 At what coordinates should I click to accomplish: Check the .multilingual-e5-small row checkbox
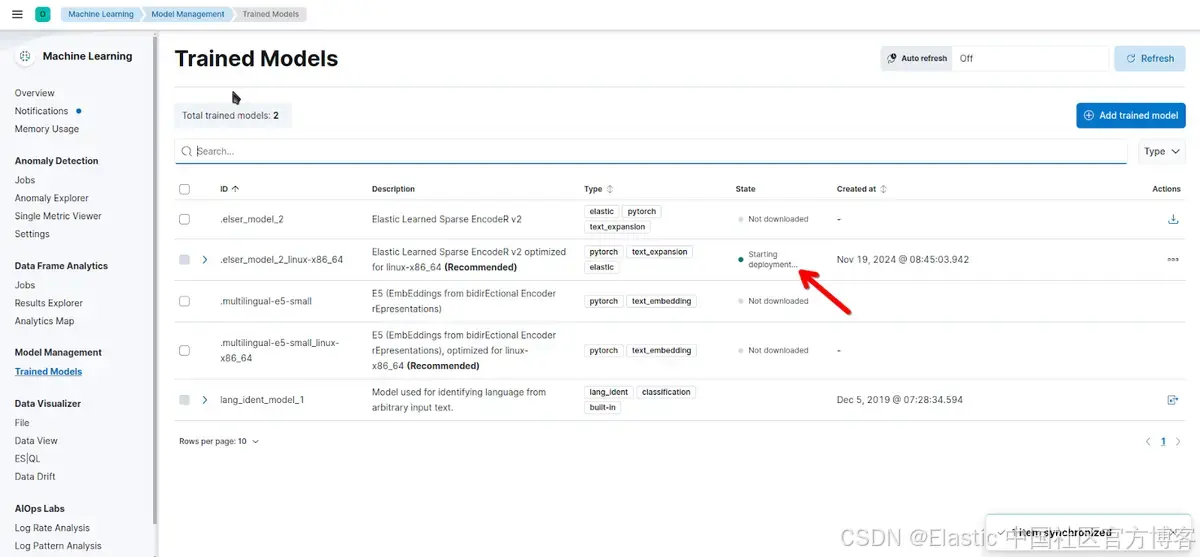point(184,301)
